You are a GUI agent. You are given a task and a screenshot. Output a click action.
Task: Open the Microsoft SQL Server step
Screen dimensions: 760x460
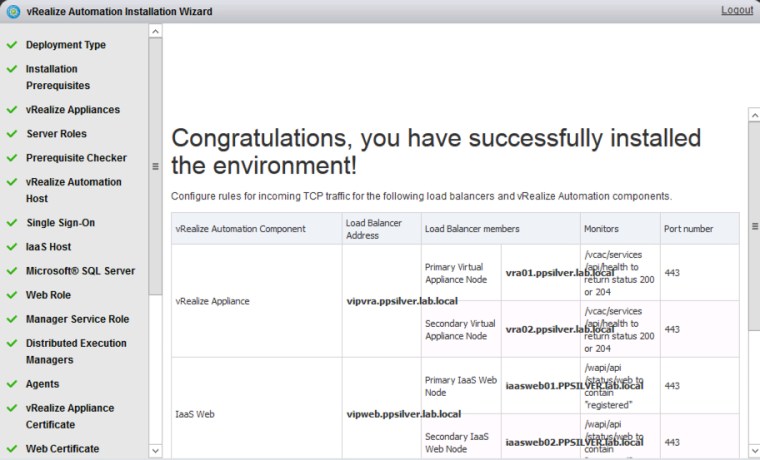pos(80,271)
